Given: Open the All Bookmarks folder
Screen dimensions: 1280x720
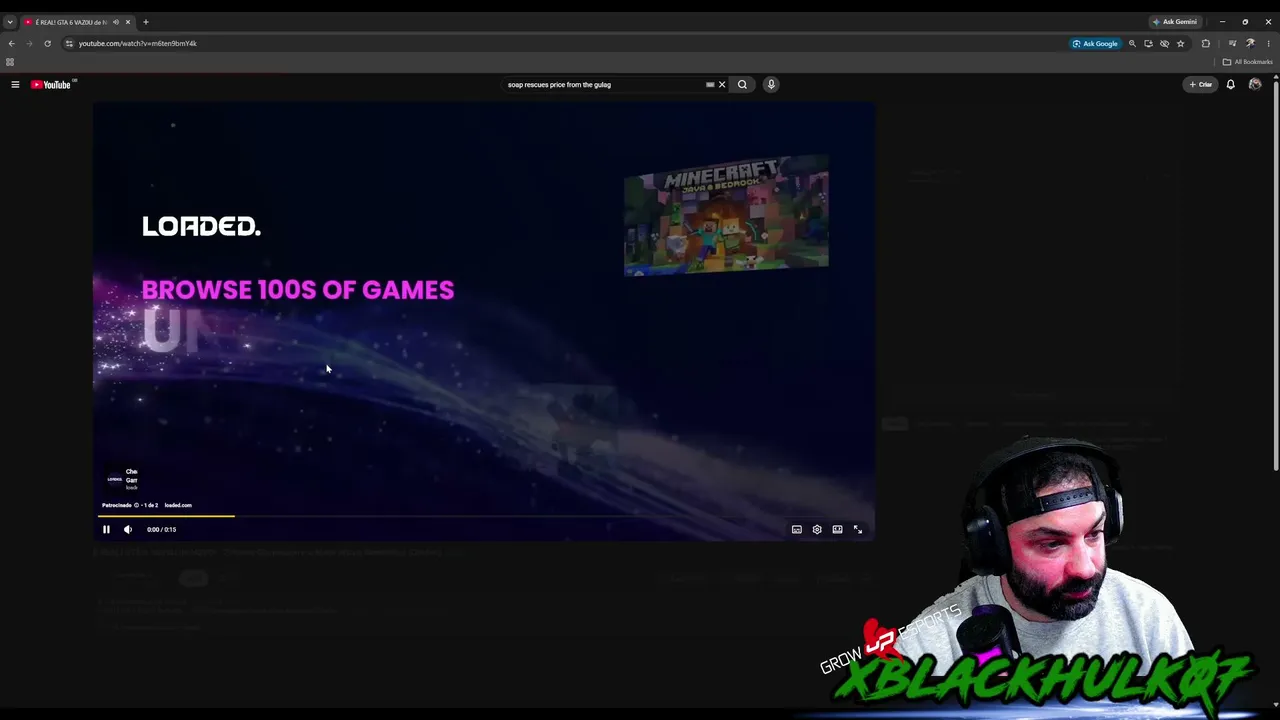Looking at the screenshot, I should pos(1247,62).
